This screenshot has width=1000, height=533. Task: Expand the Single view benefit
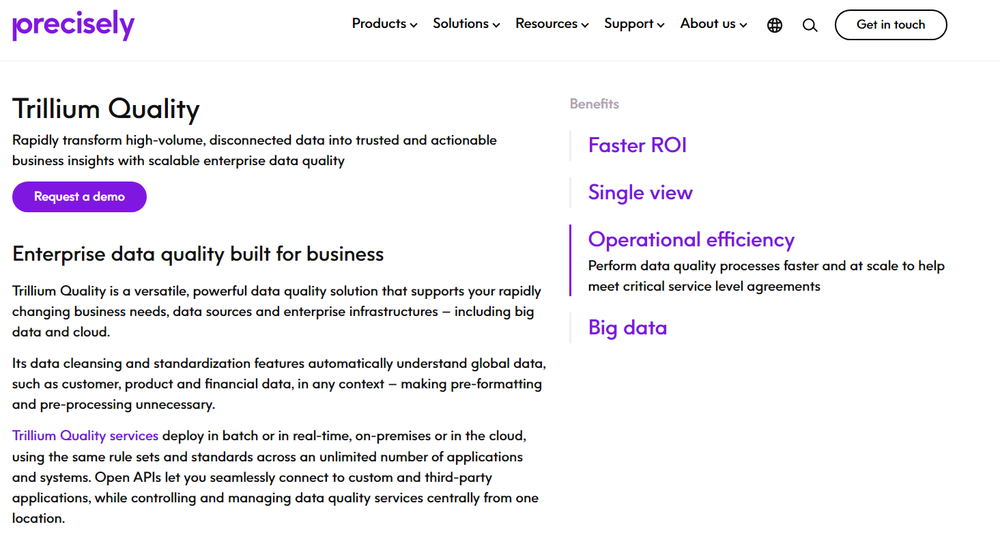point(640,193)
